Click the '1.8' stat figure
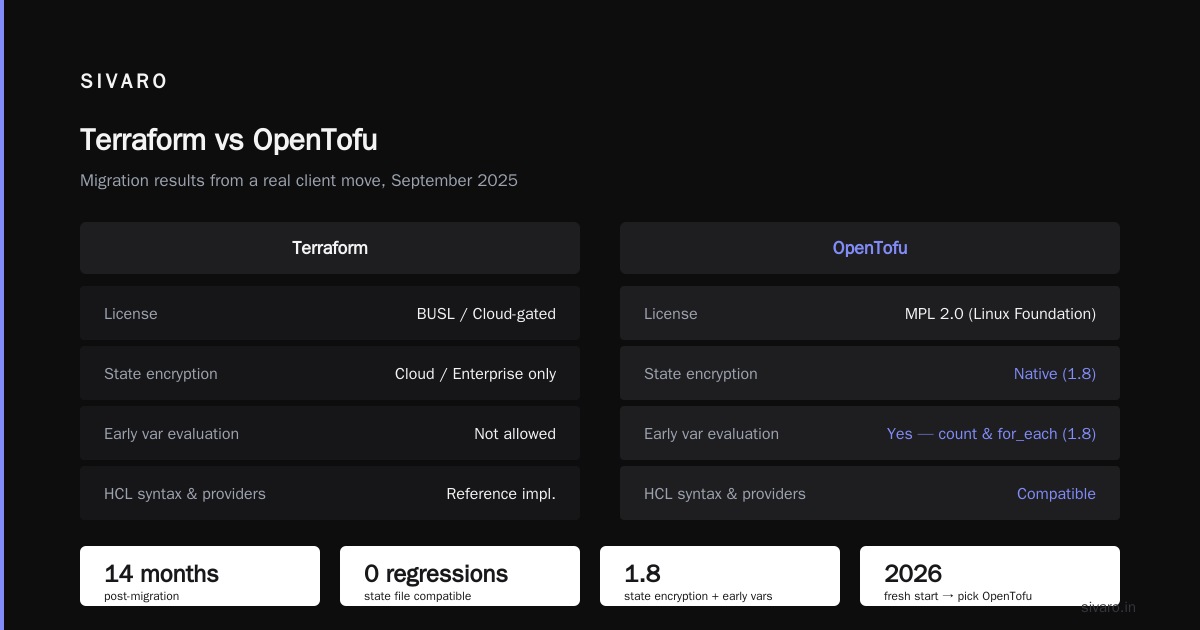Viewport: 1200px width, 630px height. point(642,574)
